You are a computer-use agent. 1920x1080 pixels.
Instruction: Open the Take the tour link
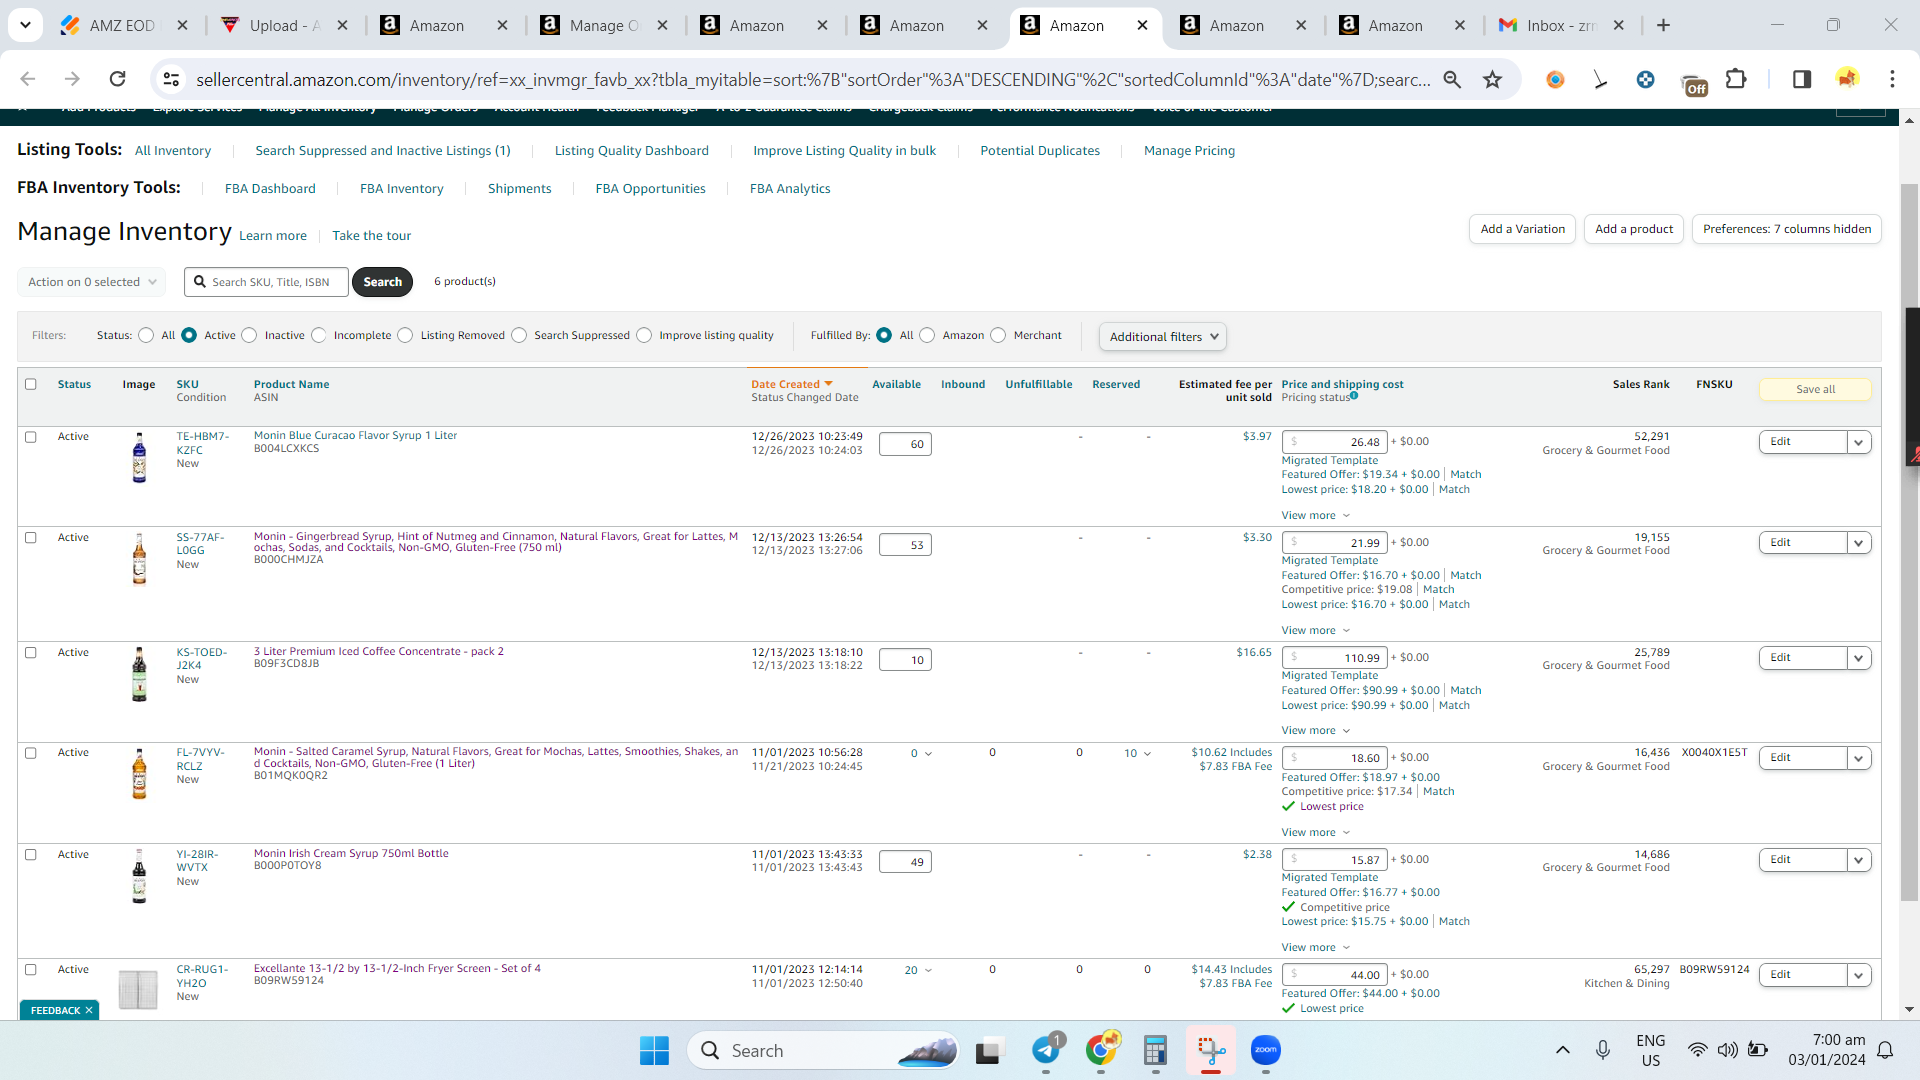372,236
